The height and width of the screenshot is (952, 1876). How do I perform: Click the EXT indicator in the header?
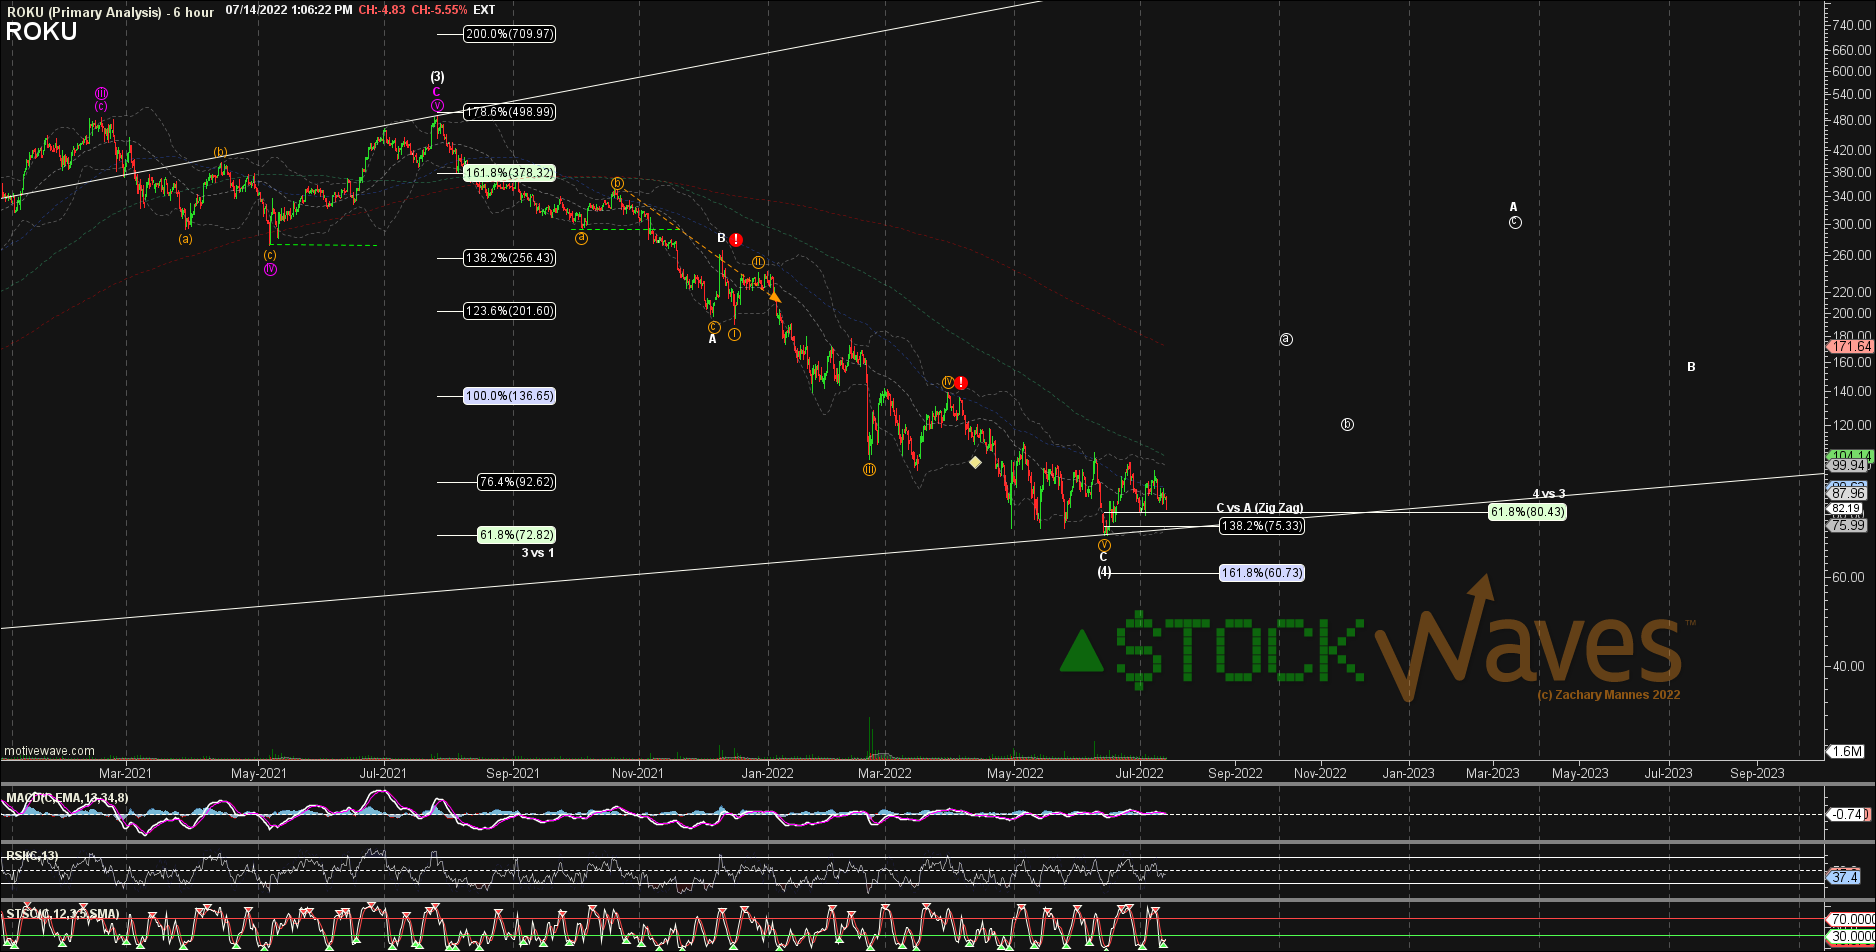(x=484, y=10)
